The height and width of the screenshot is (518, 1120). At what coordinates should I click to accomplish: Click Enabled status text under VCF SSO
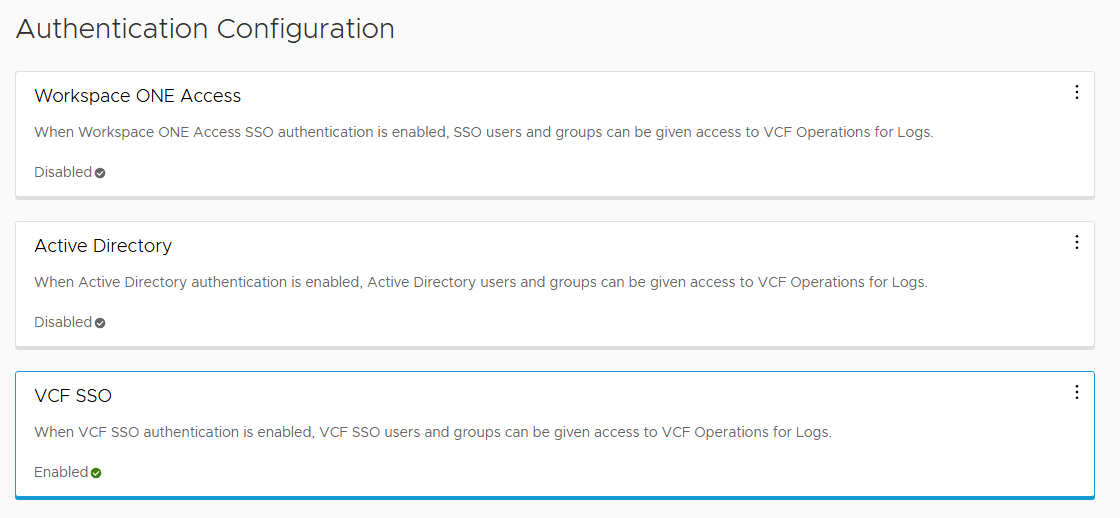(x=61, y=472)
